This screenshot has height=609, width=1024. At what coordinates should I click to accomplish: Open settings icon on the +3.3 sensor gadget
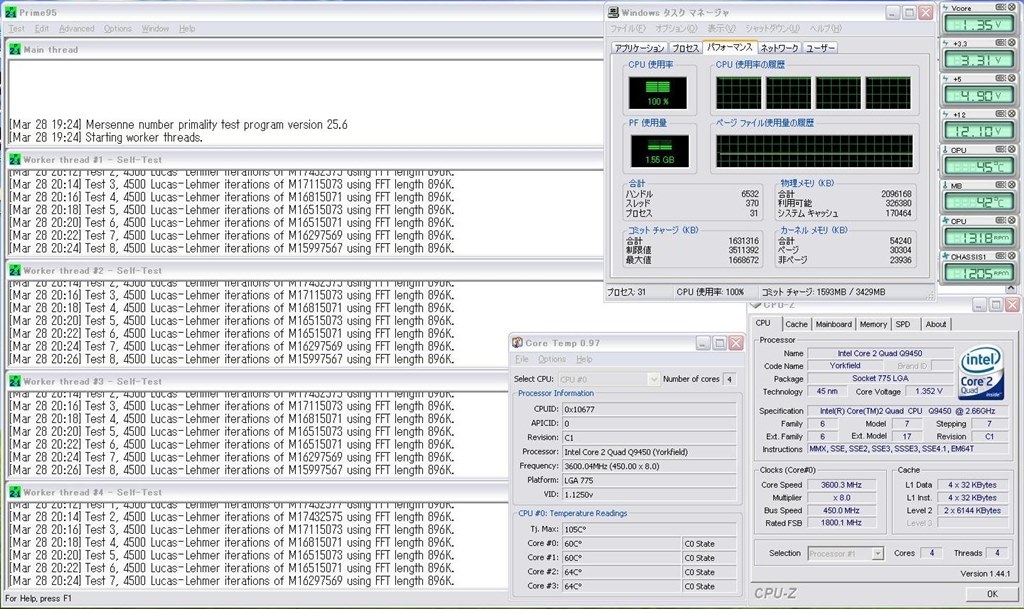point(1000,42)
